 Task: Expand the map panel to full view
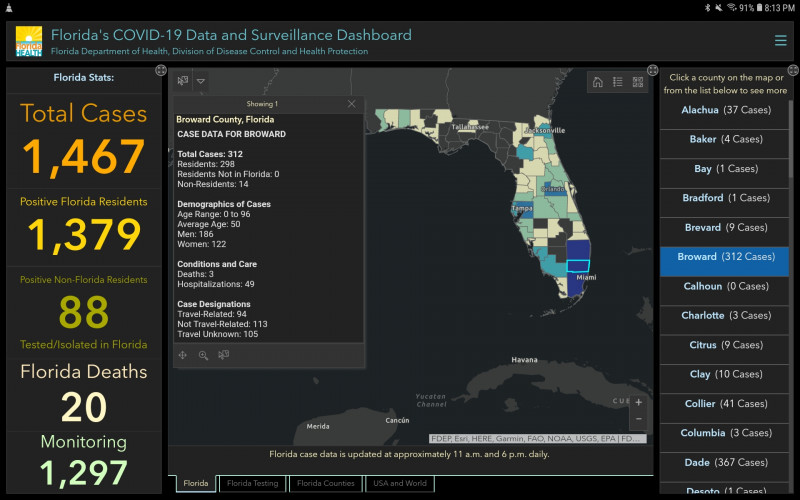pyautogui.click(x=652, y=71)
